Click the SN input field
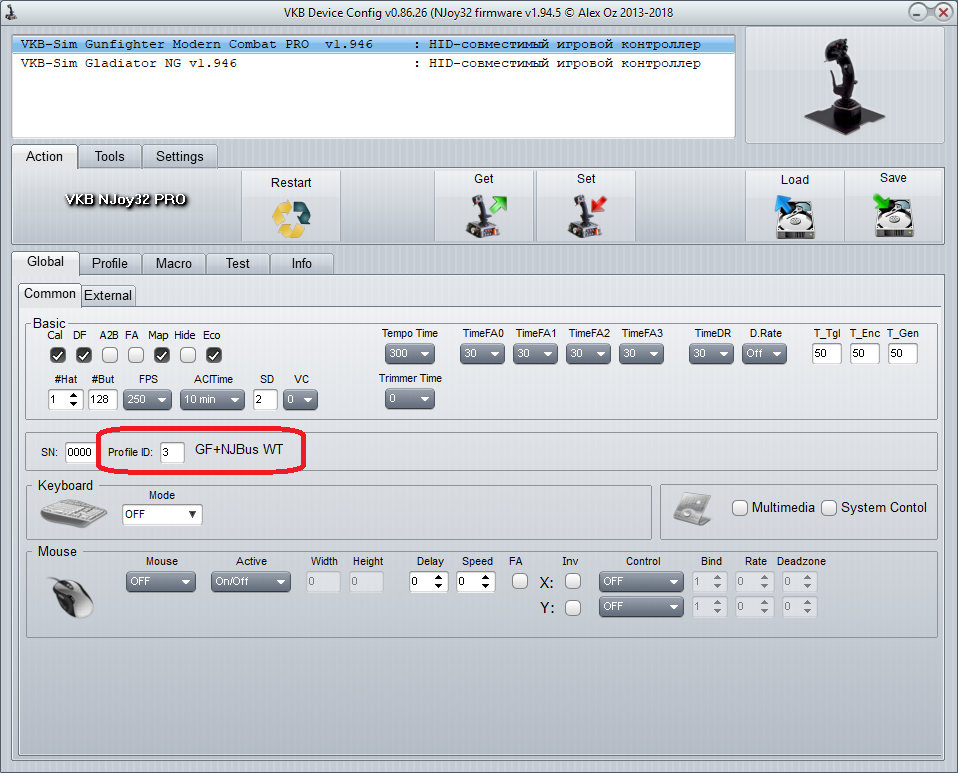This screenshot has width=958, height=773. click(79, 452)
